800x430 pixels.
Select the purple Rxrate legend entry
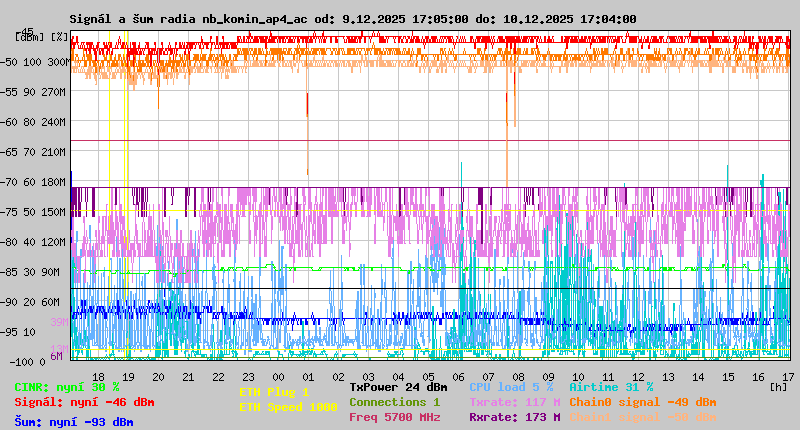514,417
